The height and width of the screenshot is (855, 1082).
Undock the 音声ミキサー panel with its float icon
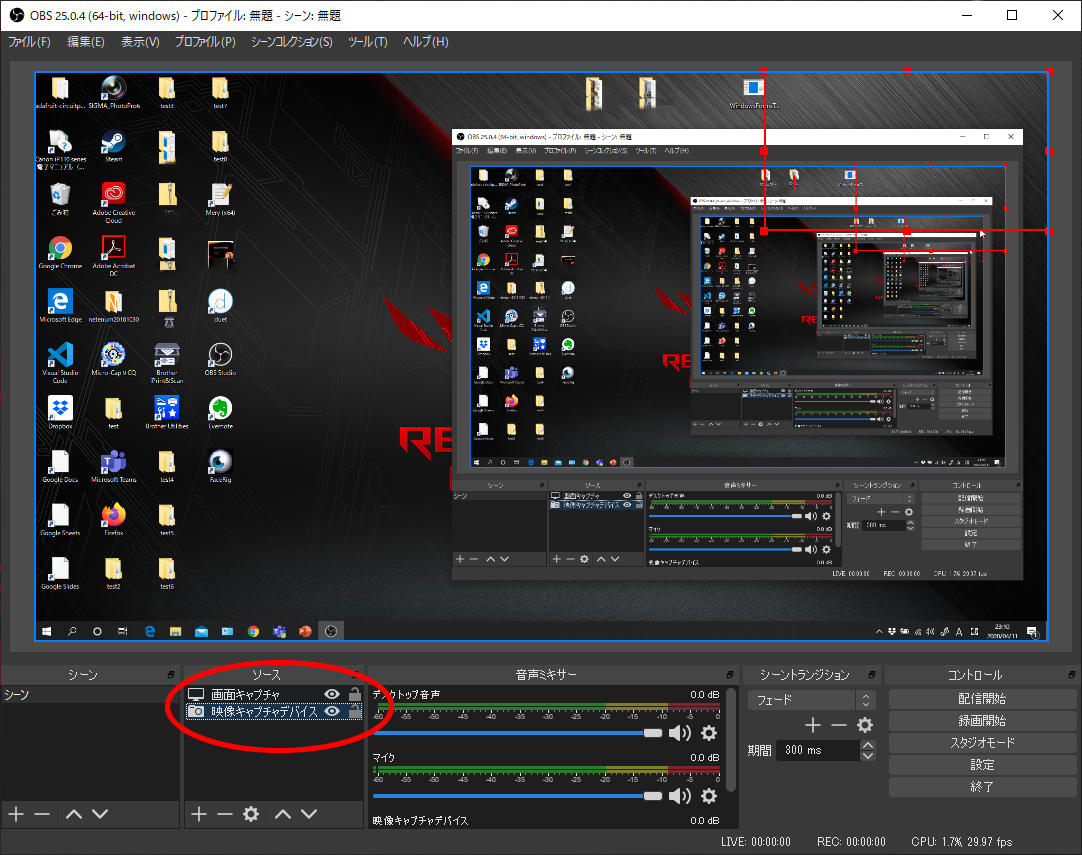point(729,674)
